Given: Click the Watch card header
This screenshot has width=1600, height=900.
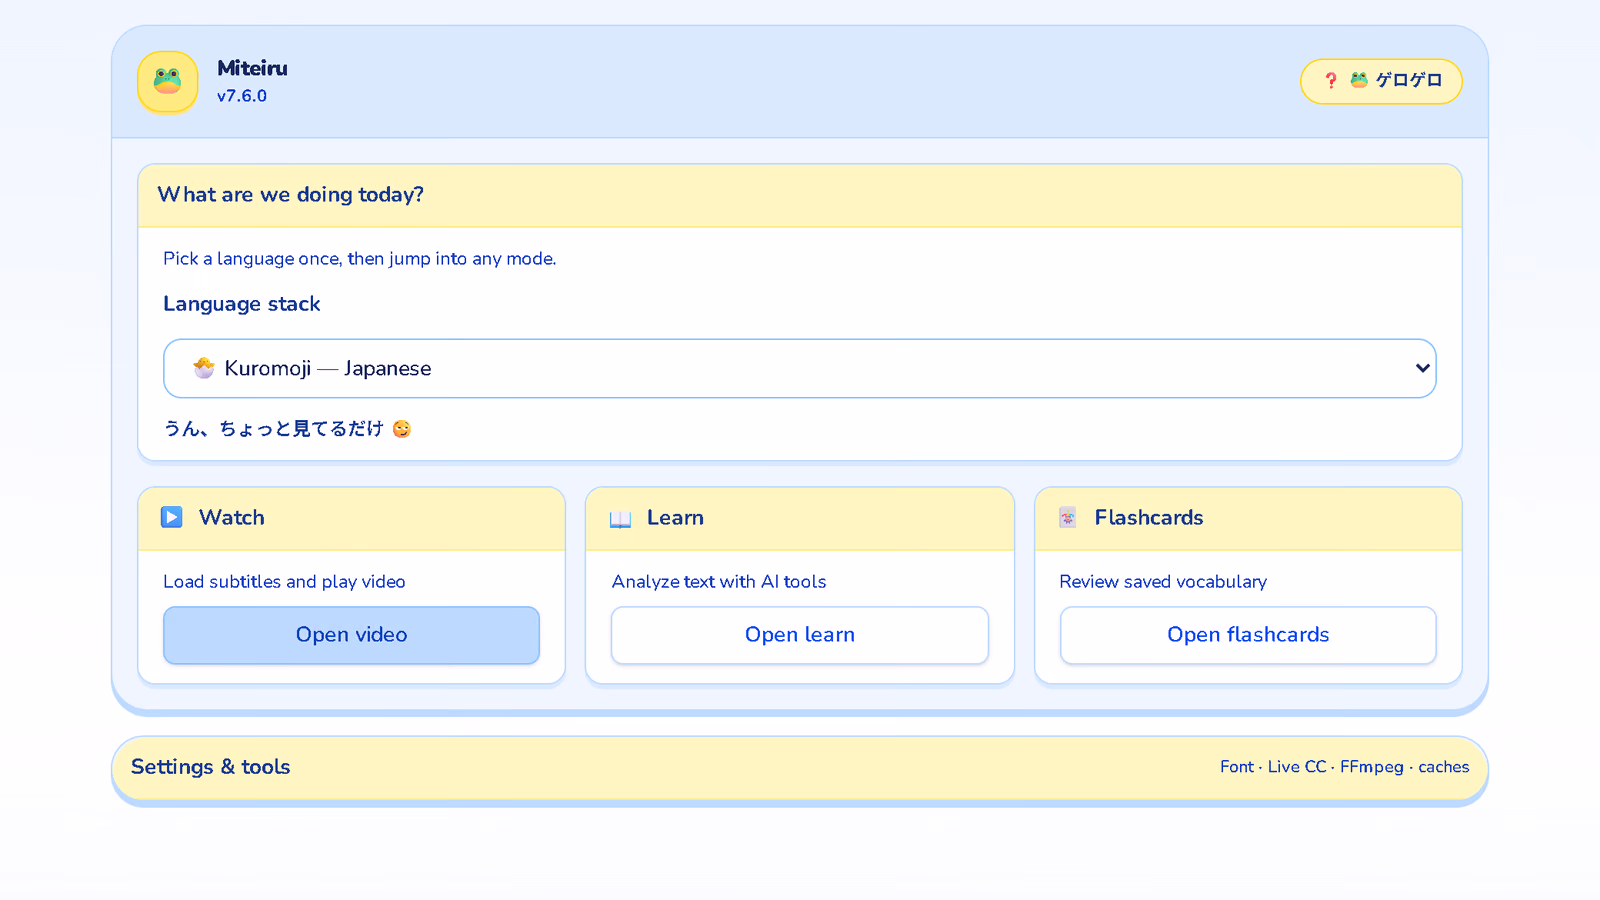Looking at the screenshot, I should pos(351,518).
